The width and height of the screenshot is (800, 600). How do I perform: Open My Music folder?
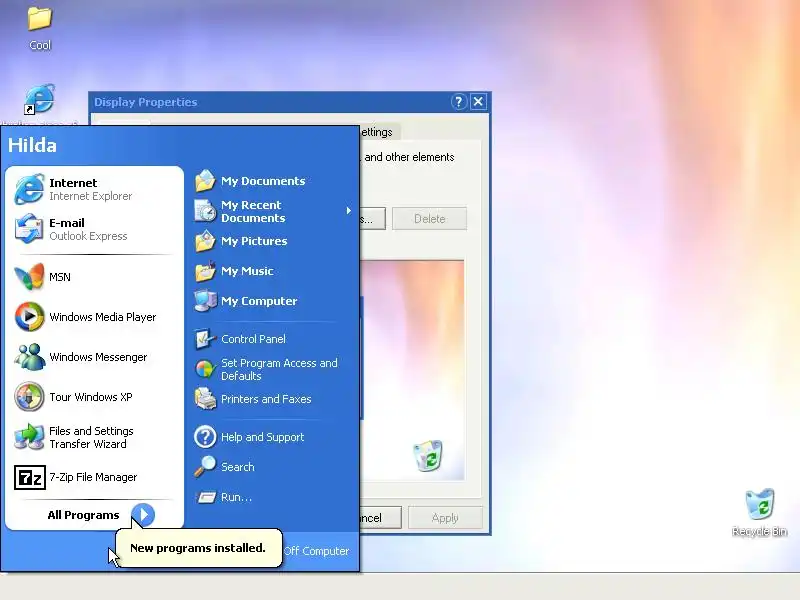(x=271, y=271)
